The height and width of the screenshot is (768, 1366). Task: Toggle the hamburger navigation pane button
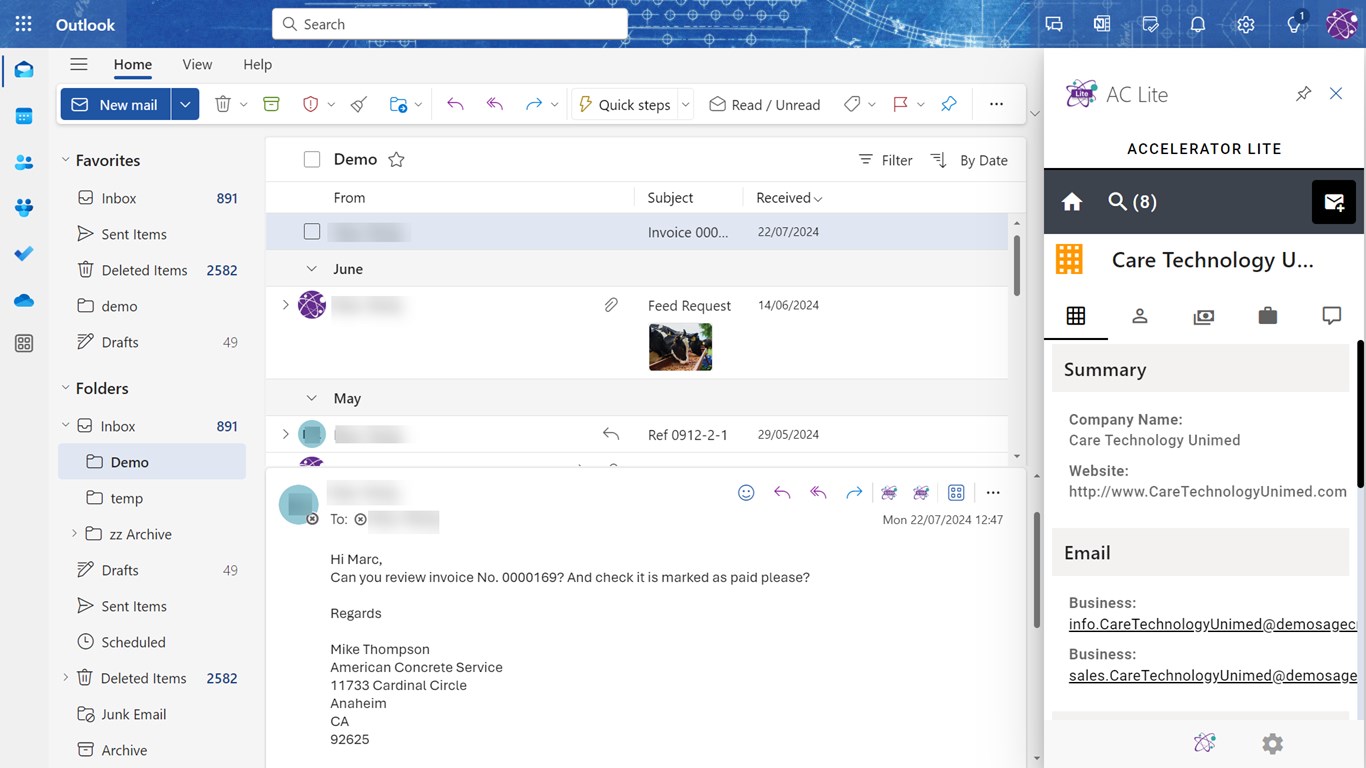(x=79, y=64)
